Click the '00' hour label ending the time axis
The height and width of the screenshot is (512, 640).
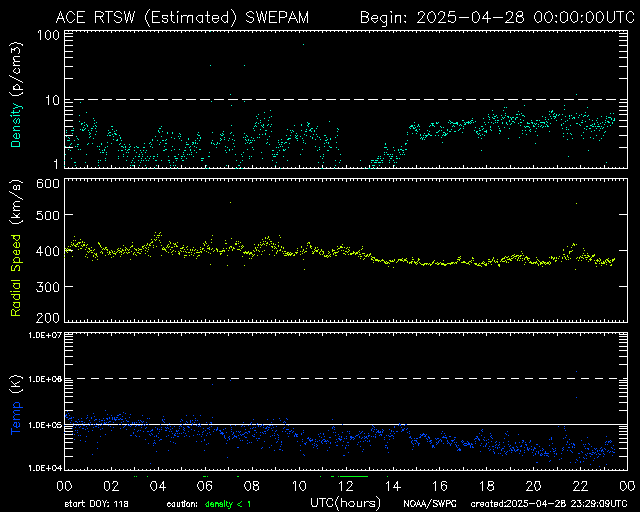coord(627,486)
